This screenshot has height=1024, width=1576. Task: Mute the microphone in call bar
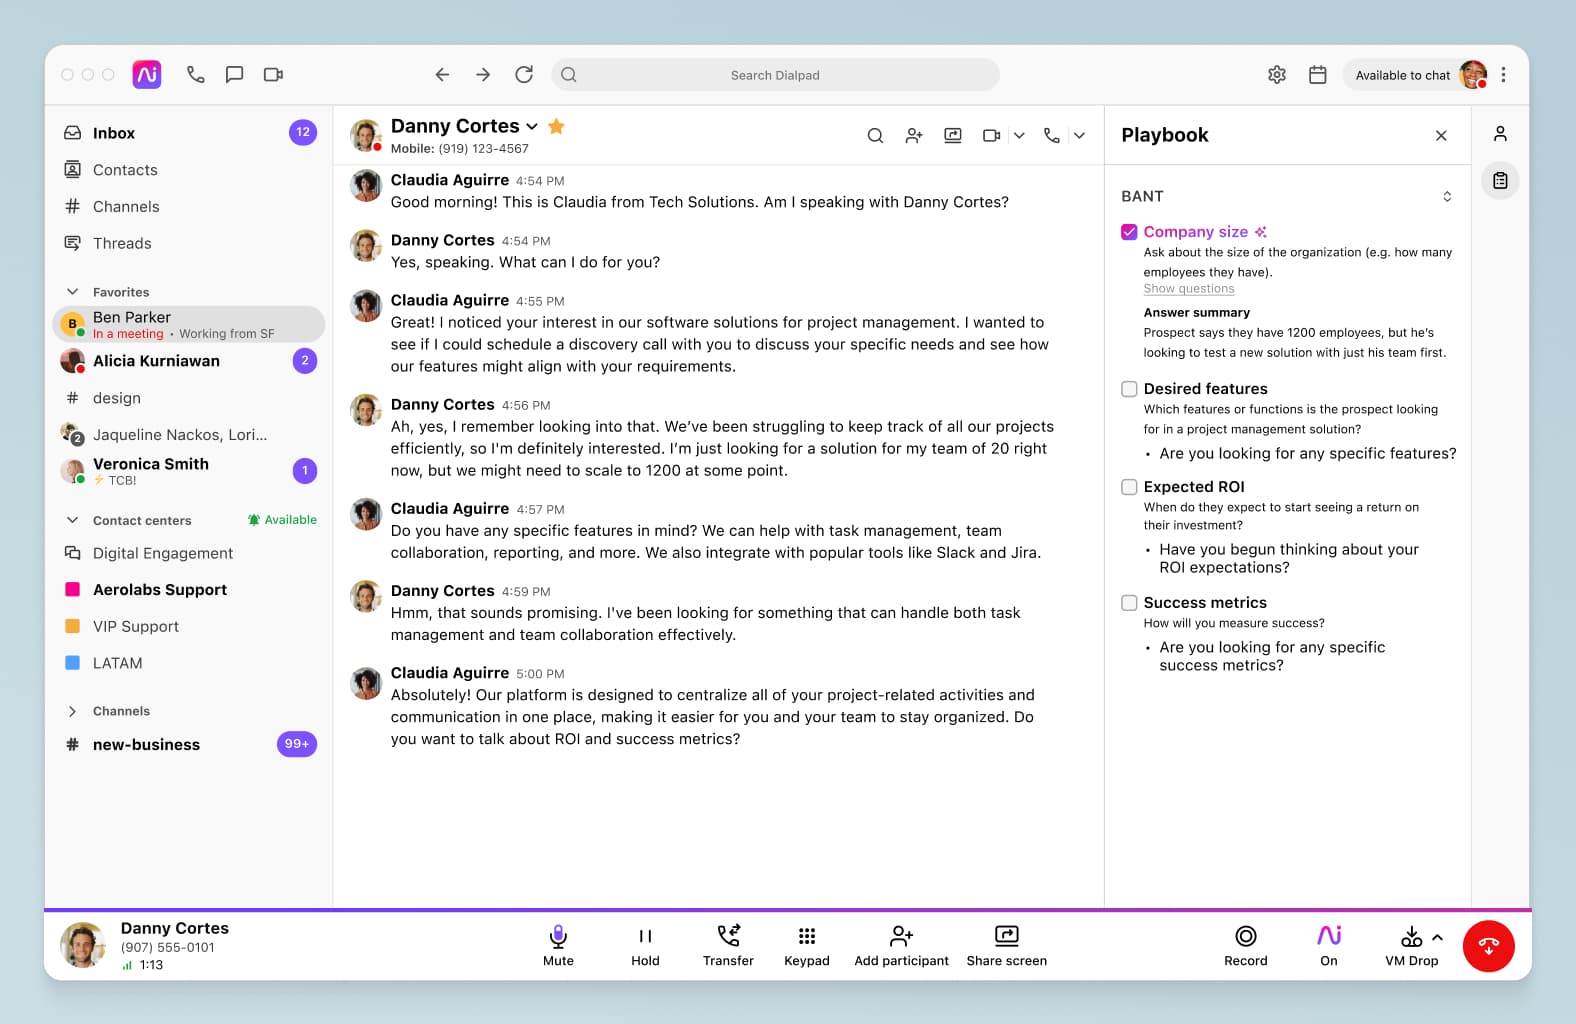tap(558, 945)
